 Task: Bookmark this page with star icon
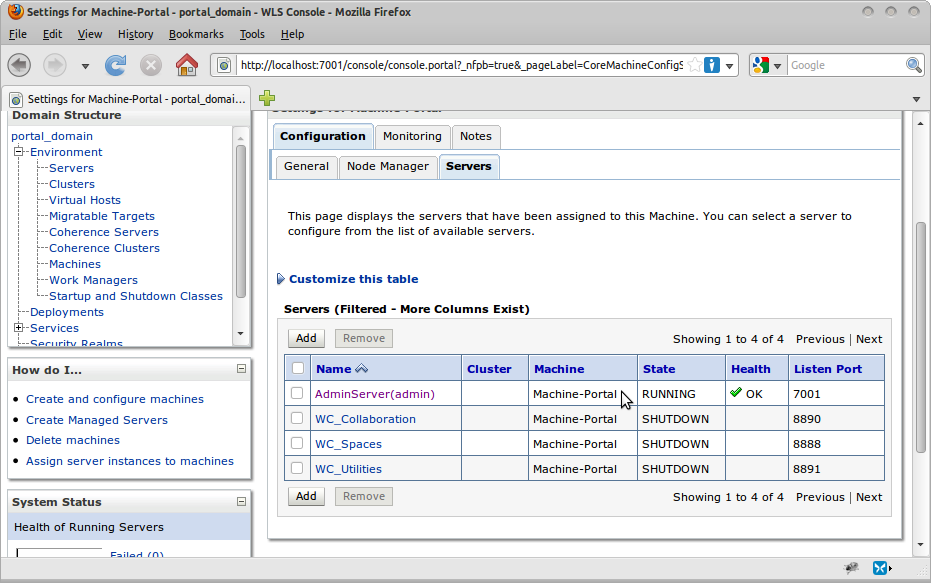695,65
